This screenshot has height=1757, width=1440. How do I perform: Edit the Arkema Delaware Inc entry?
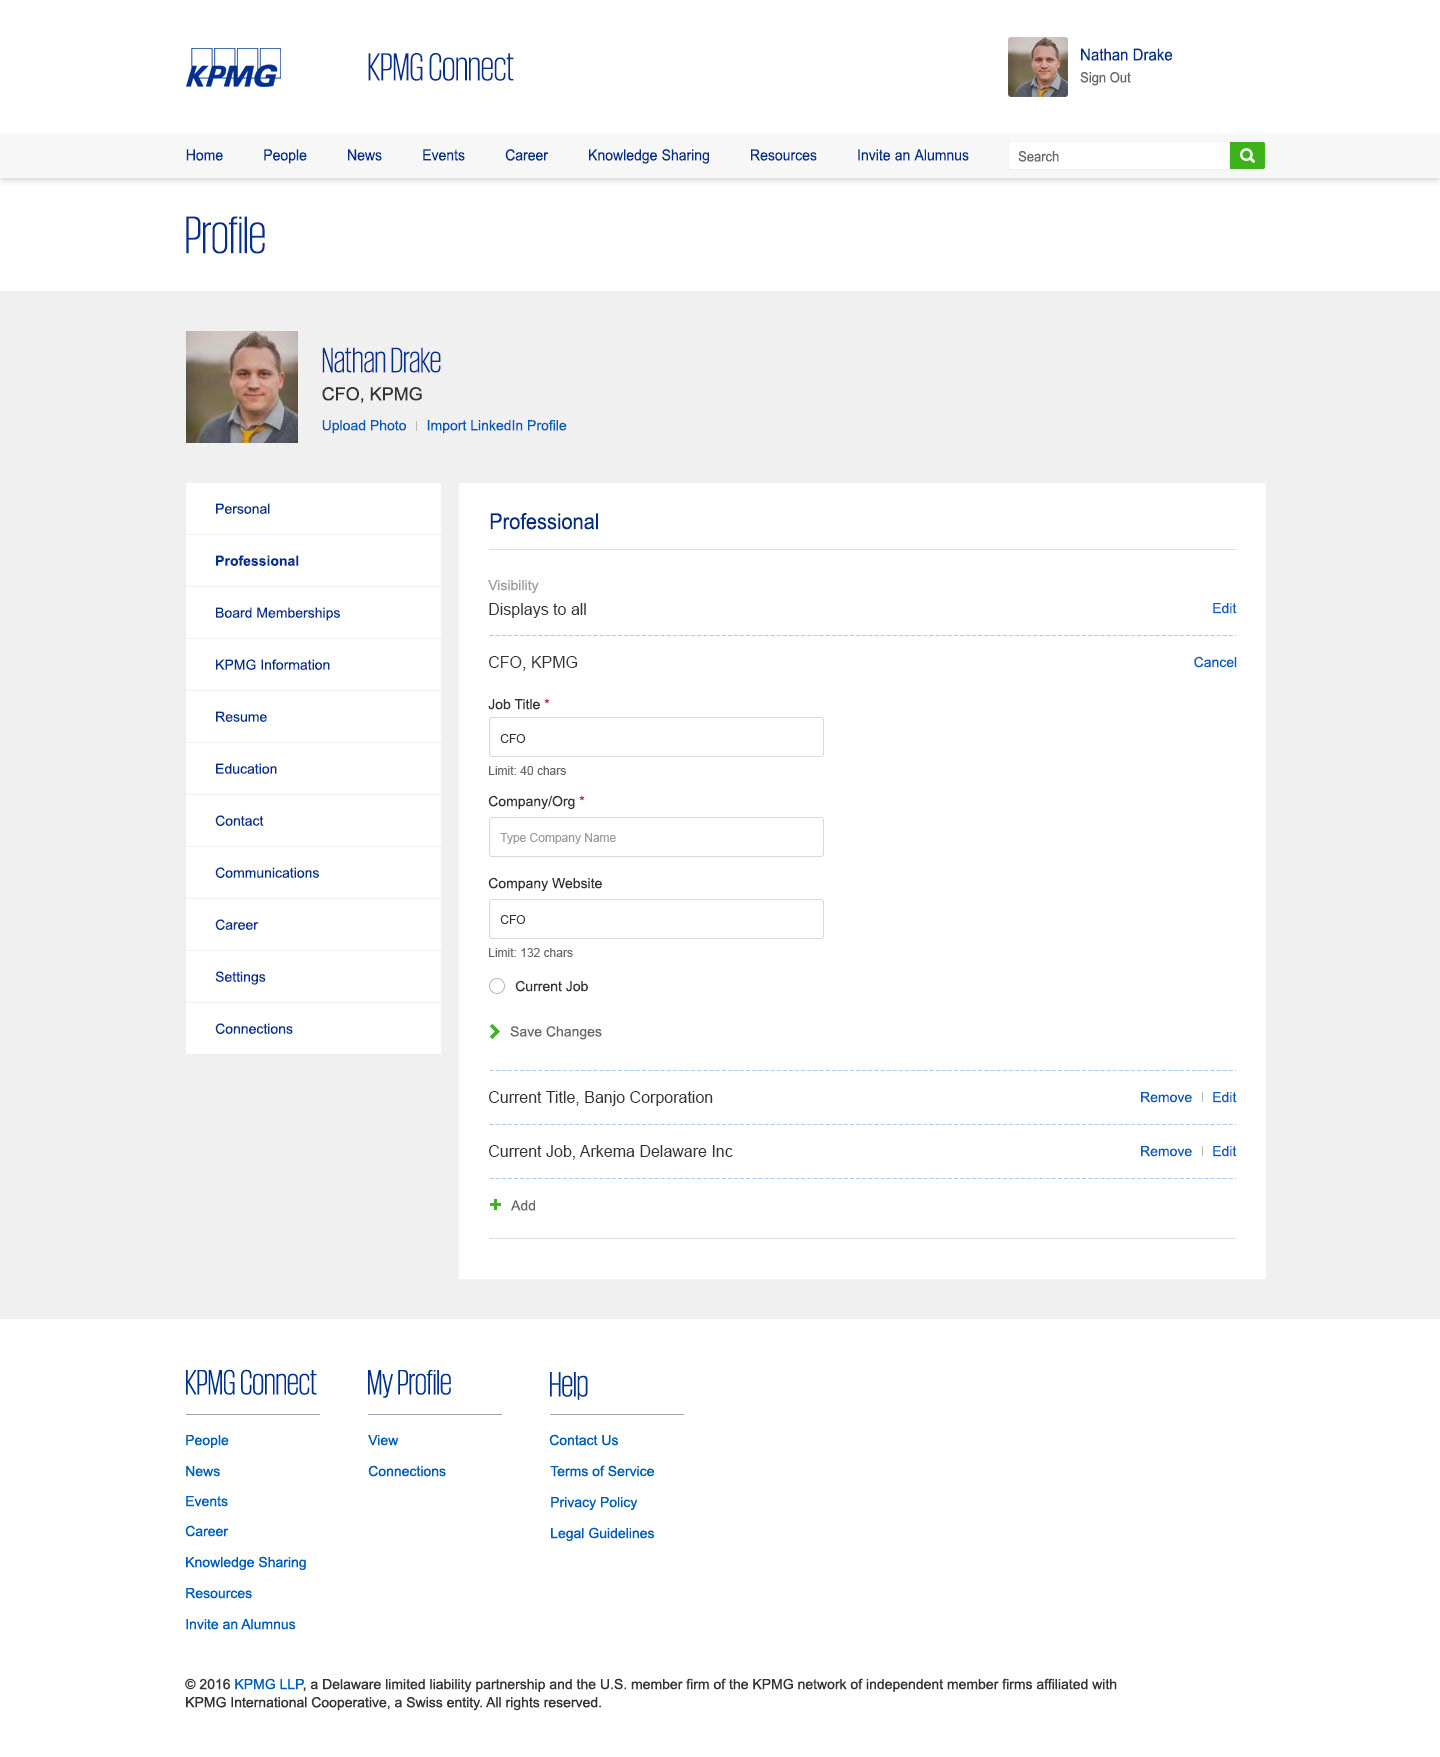(1224, 1151)
